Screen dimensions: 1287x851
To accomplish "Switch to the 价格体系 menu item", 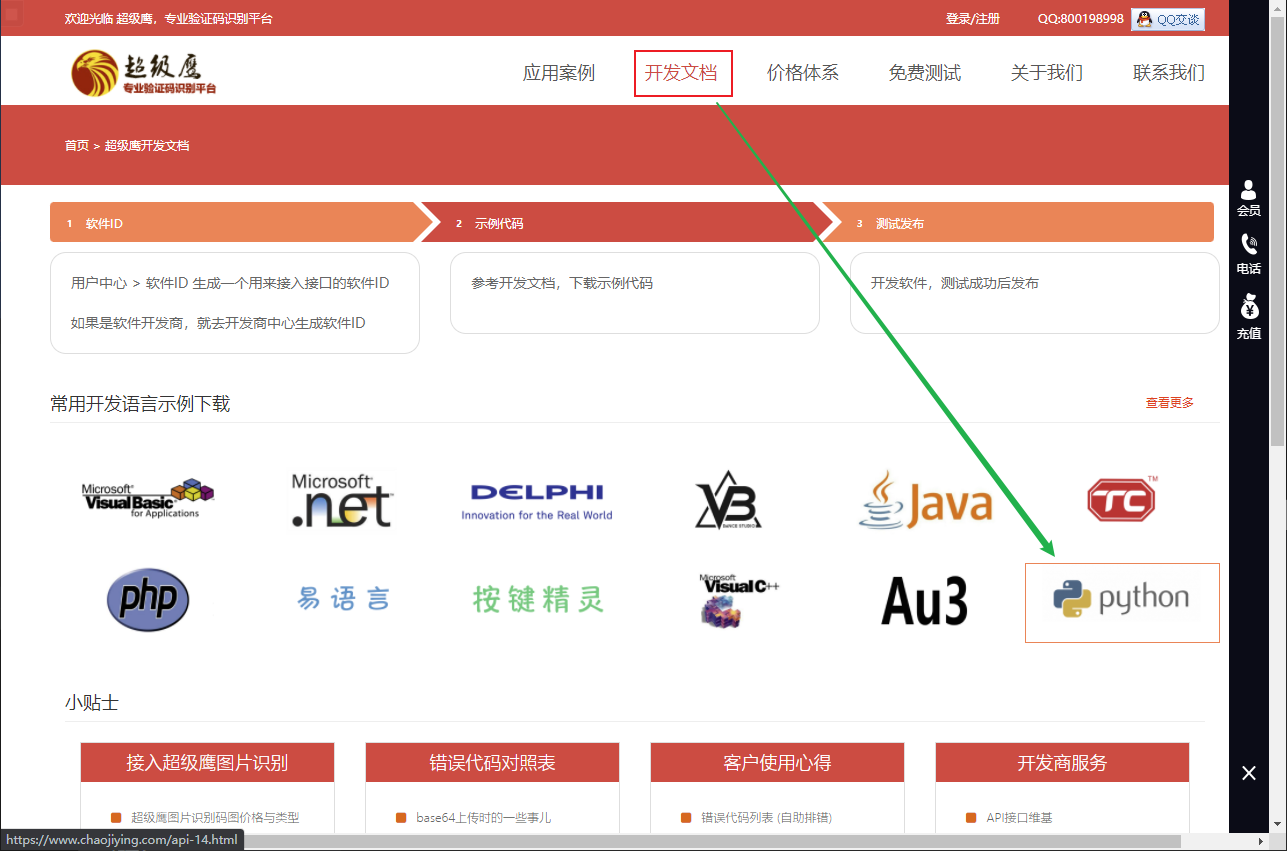I will coord(803,72).
